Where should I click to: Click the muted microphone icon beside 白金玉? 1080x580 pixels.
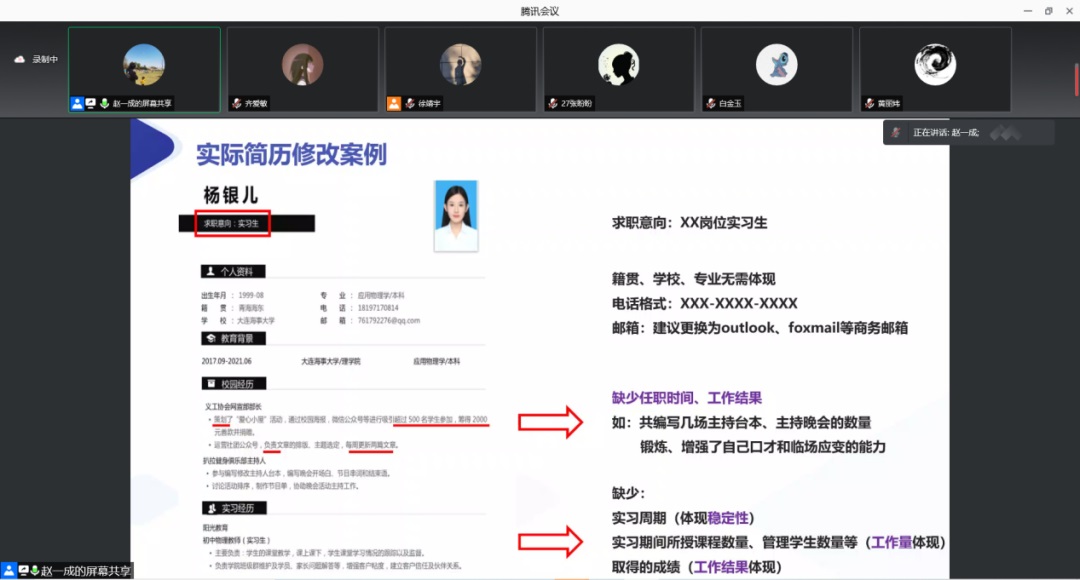pyautogui.click(x=710, y=103)
